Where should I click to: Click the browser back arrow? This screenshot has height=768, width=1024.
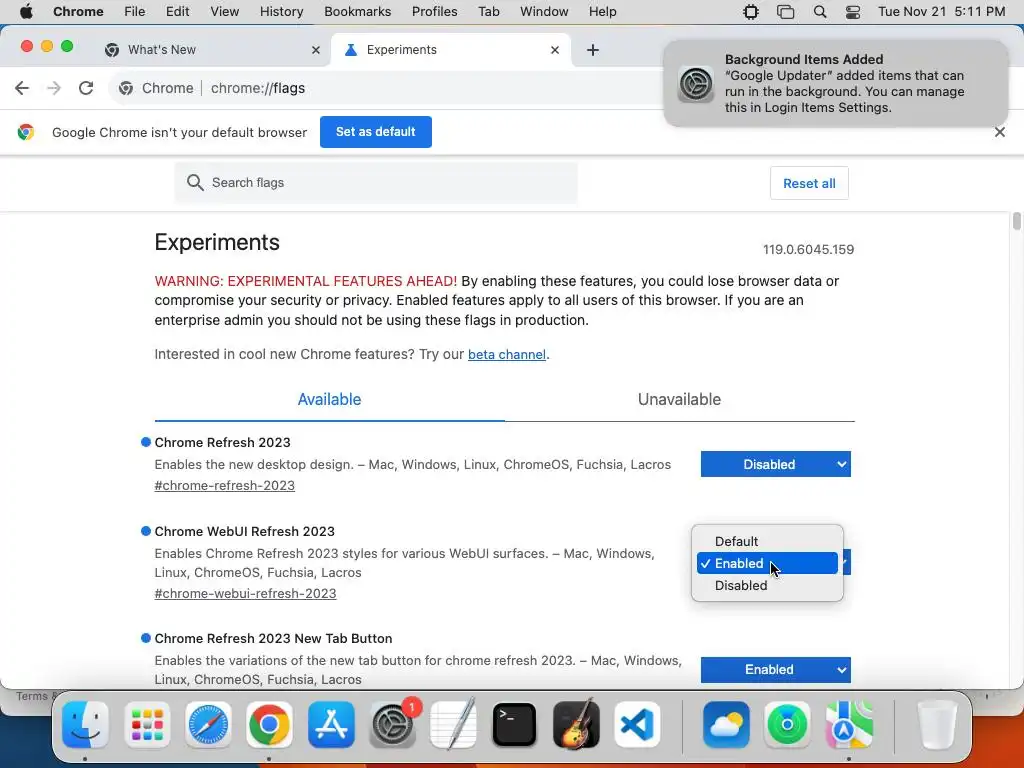point(22,88)
